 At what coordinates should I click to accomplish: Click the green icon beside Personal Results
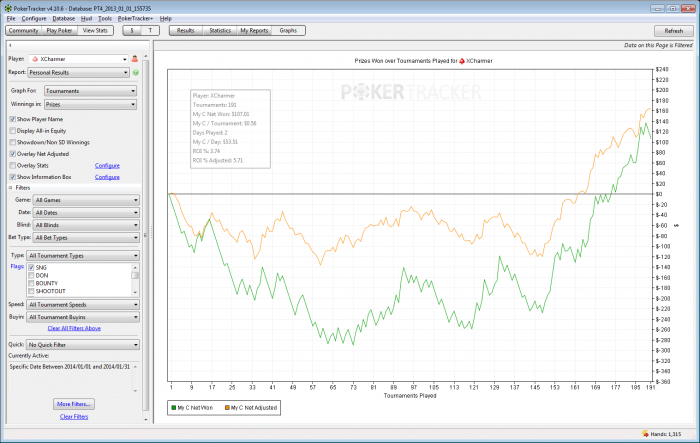click(135, 73)
